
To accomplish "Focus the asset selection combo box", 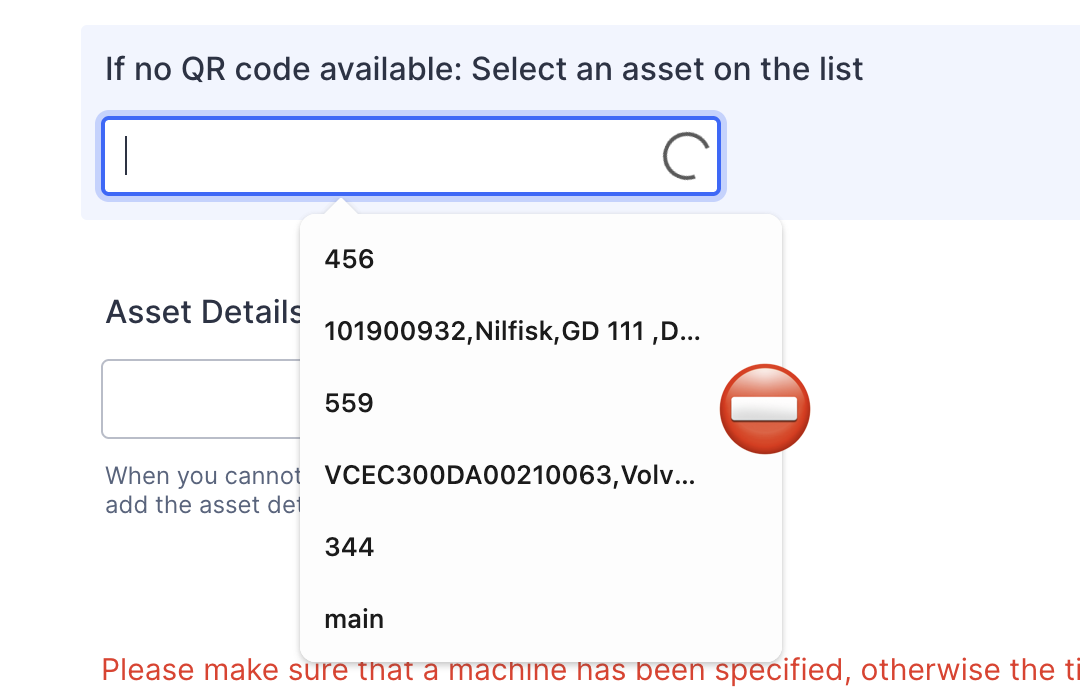I will click(390, 157).
